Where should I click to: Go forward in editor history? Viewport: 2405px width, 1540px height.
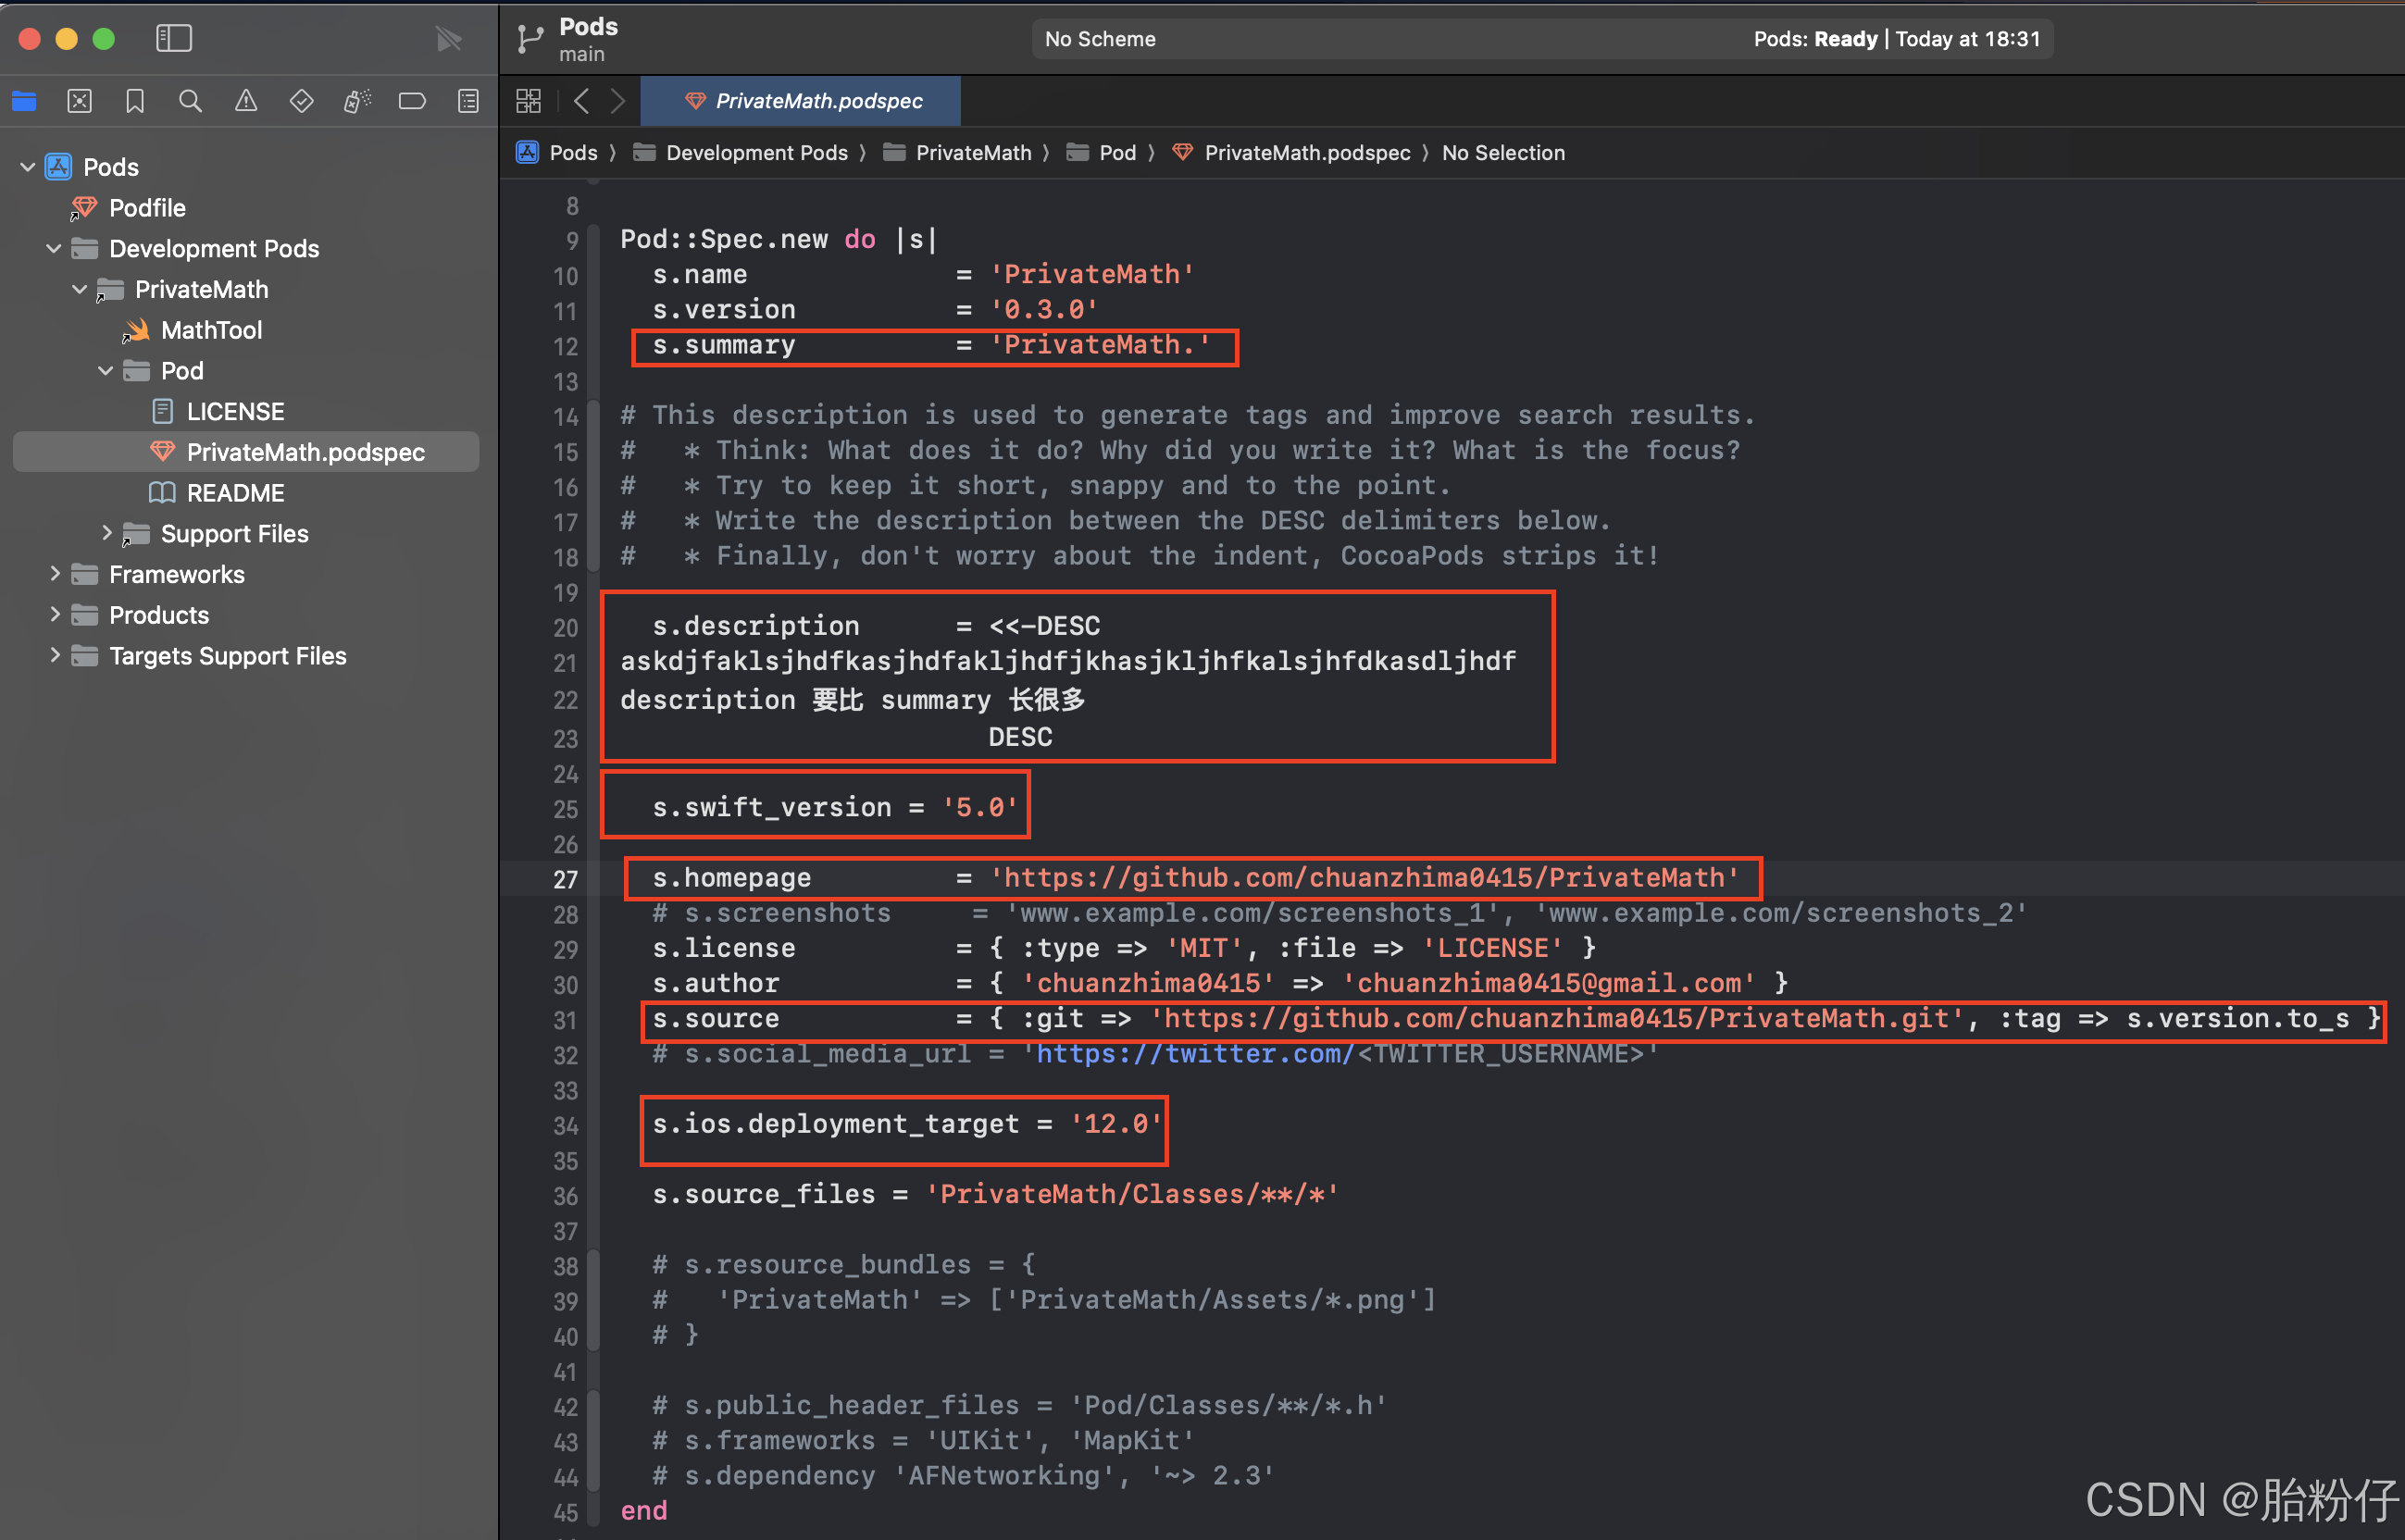click(618, 101)
